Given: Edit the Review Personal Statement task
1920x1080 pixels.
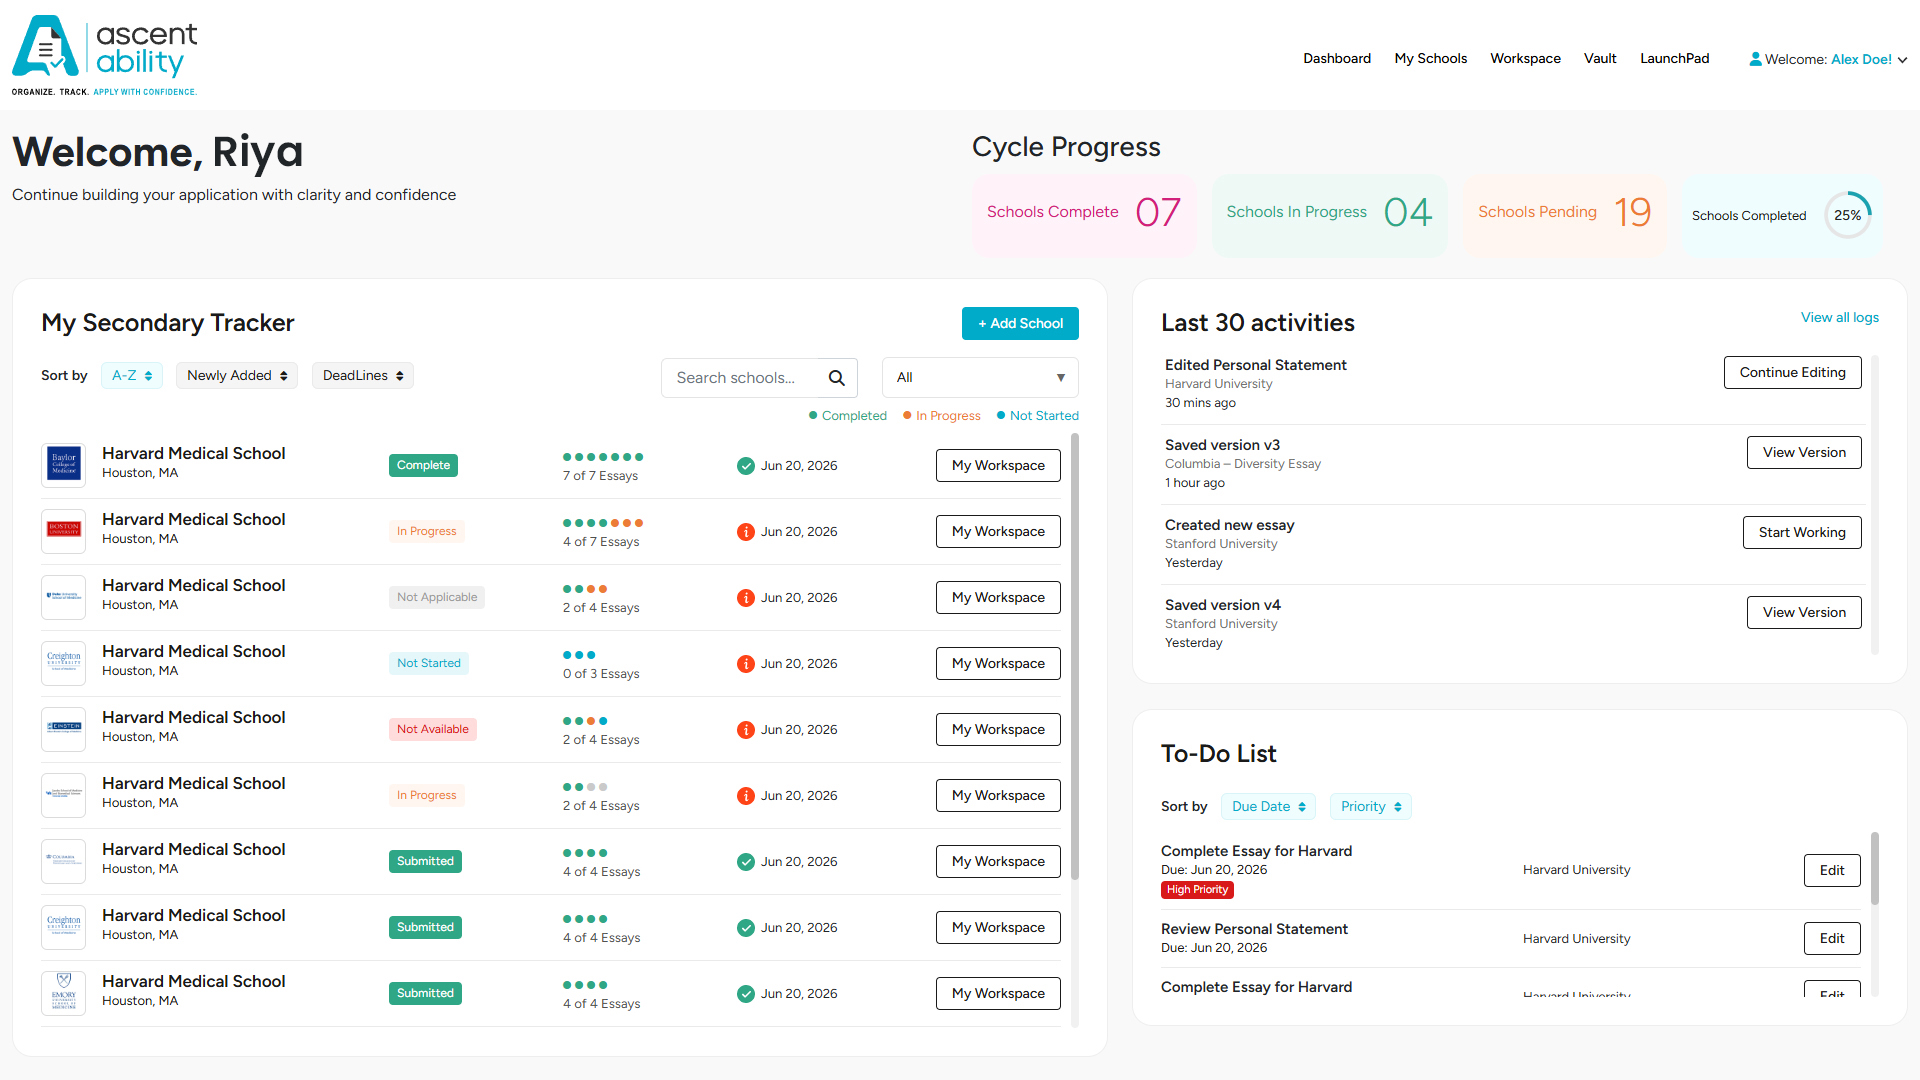Looking at the screenshot, I should 1832,938.
